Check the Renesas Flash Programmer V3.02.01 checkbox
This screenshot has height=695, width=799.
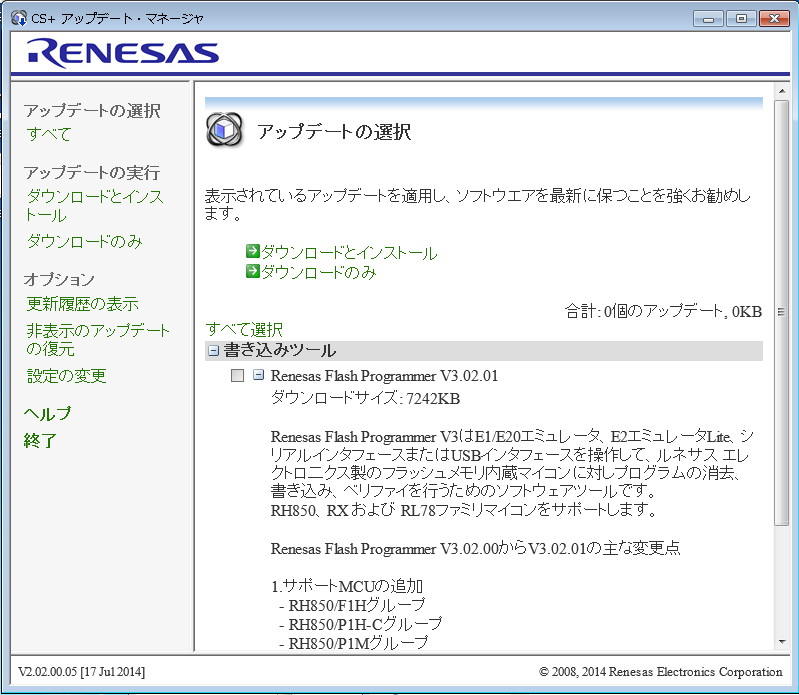[x=237, y=376]
